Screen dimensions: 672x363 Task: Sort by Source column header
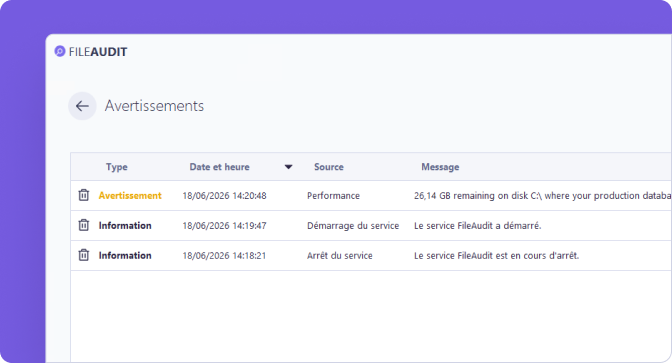coord(329,167)
